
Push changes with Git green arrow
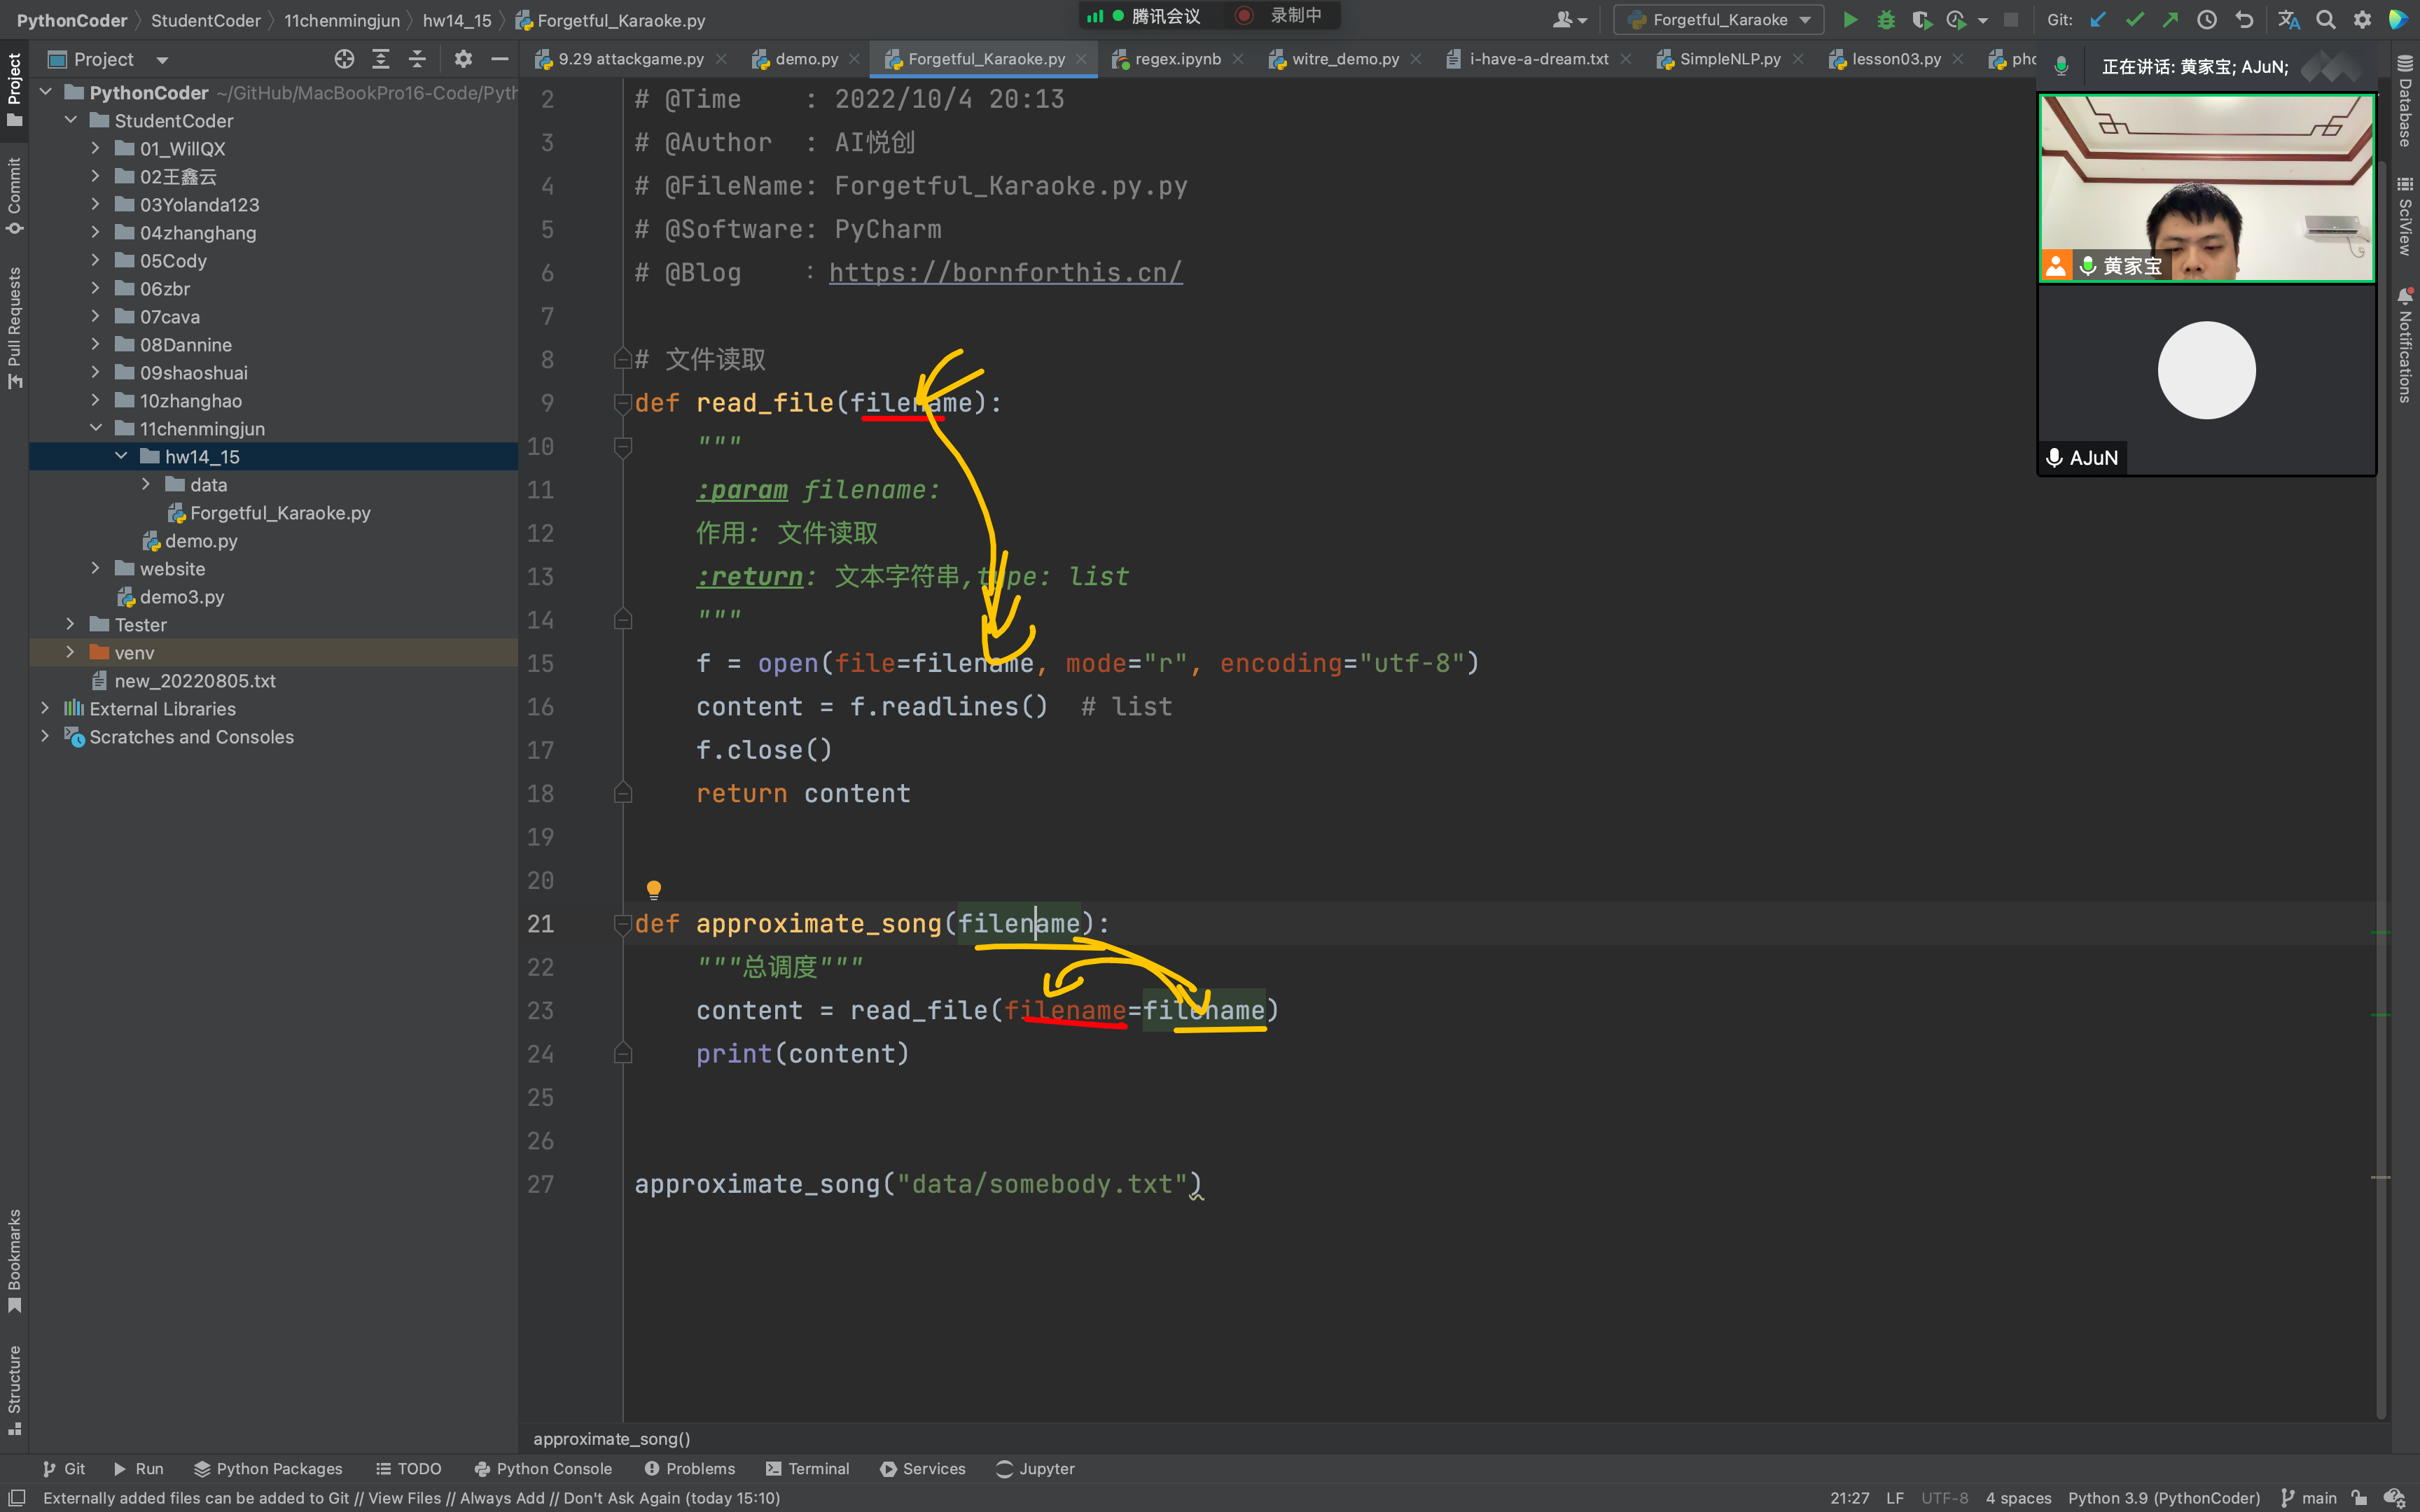click(x=2170, y=19)
